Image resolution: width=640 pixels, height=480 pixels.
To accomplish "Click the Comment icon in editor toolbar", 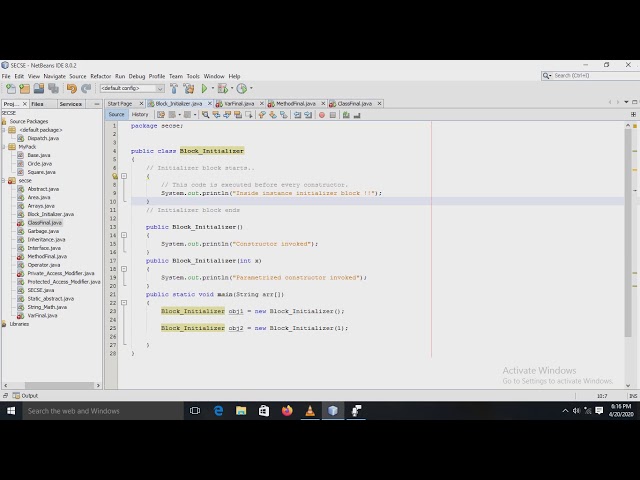I will click(346, 115).
